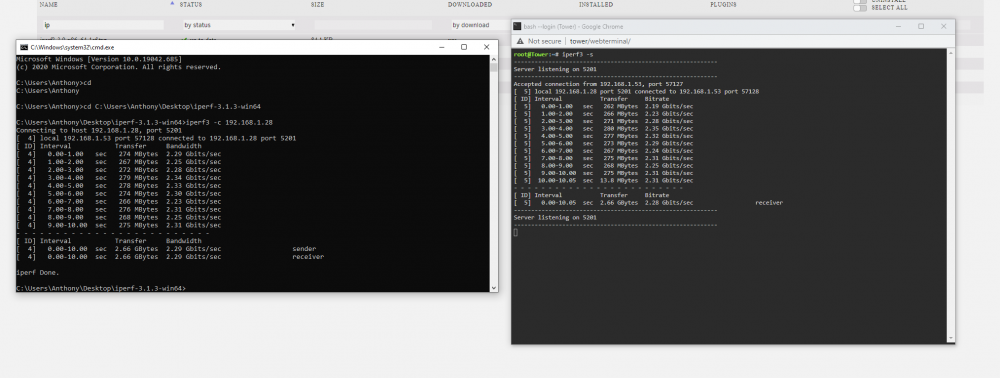Click 'Accepted connection from 192.168.1.53' line
The width and height of the screenshot is (1000, 378).
pos(598,84)
